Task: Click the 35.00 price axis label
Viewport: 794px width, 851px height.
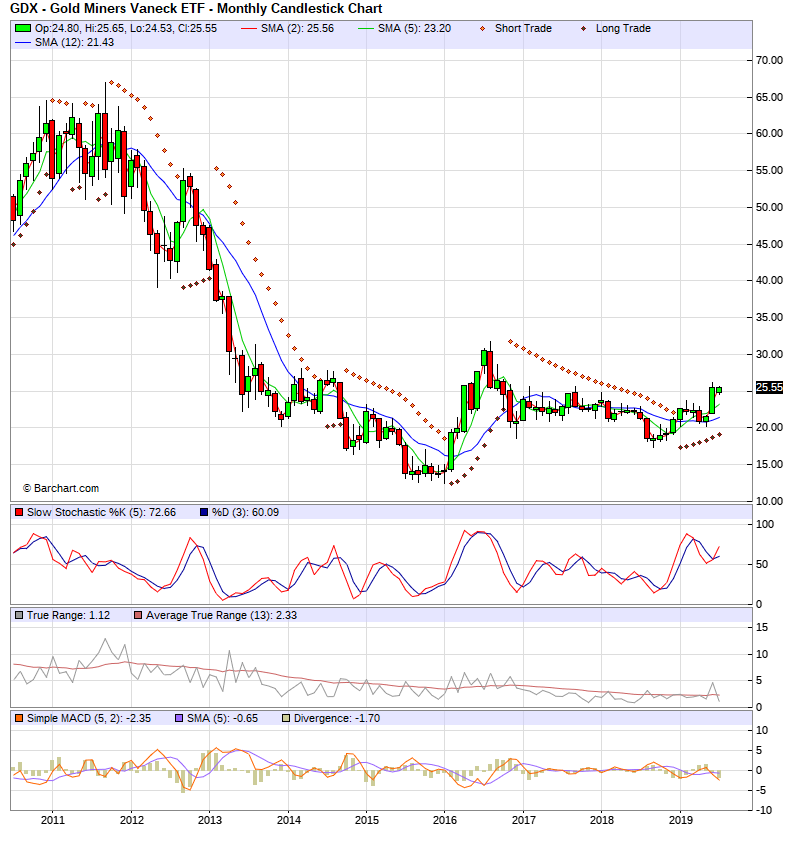Action: point(770,317)
